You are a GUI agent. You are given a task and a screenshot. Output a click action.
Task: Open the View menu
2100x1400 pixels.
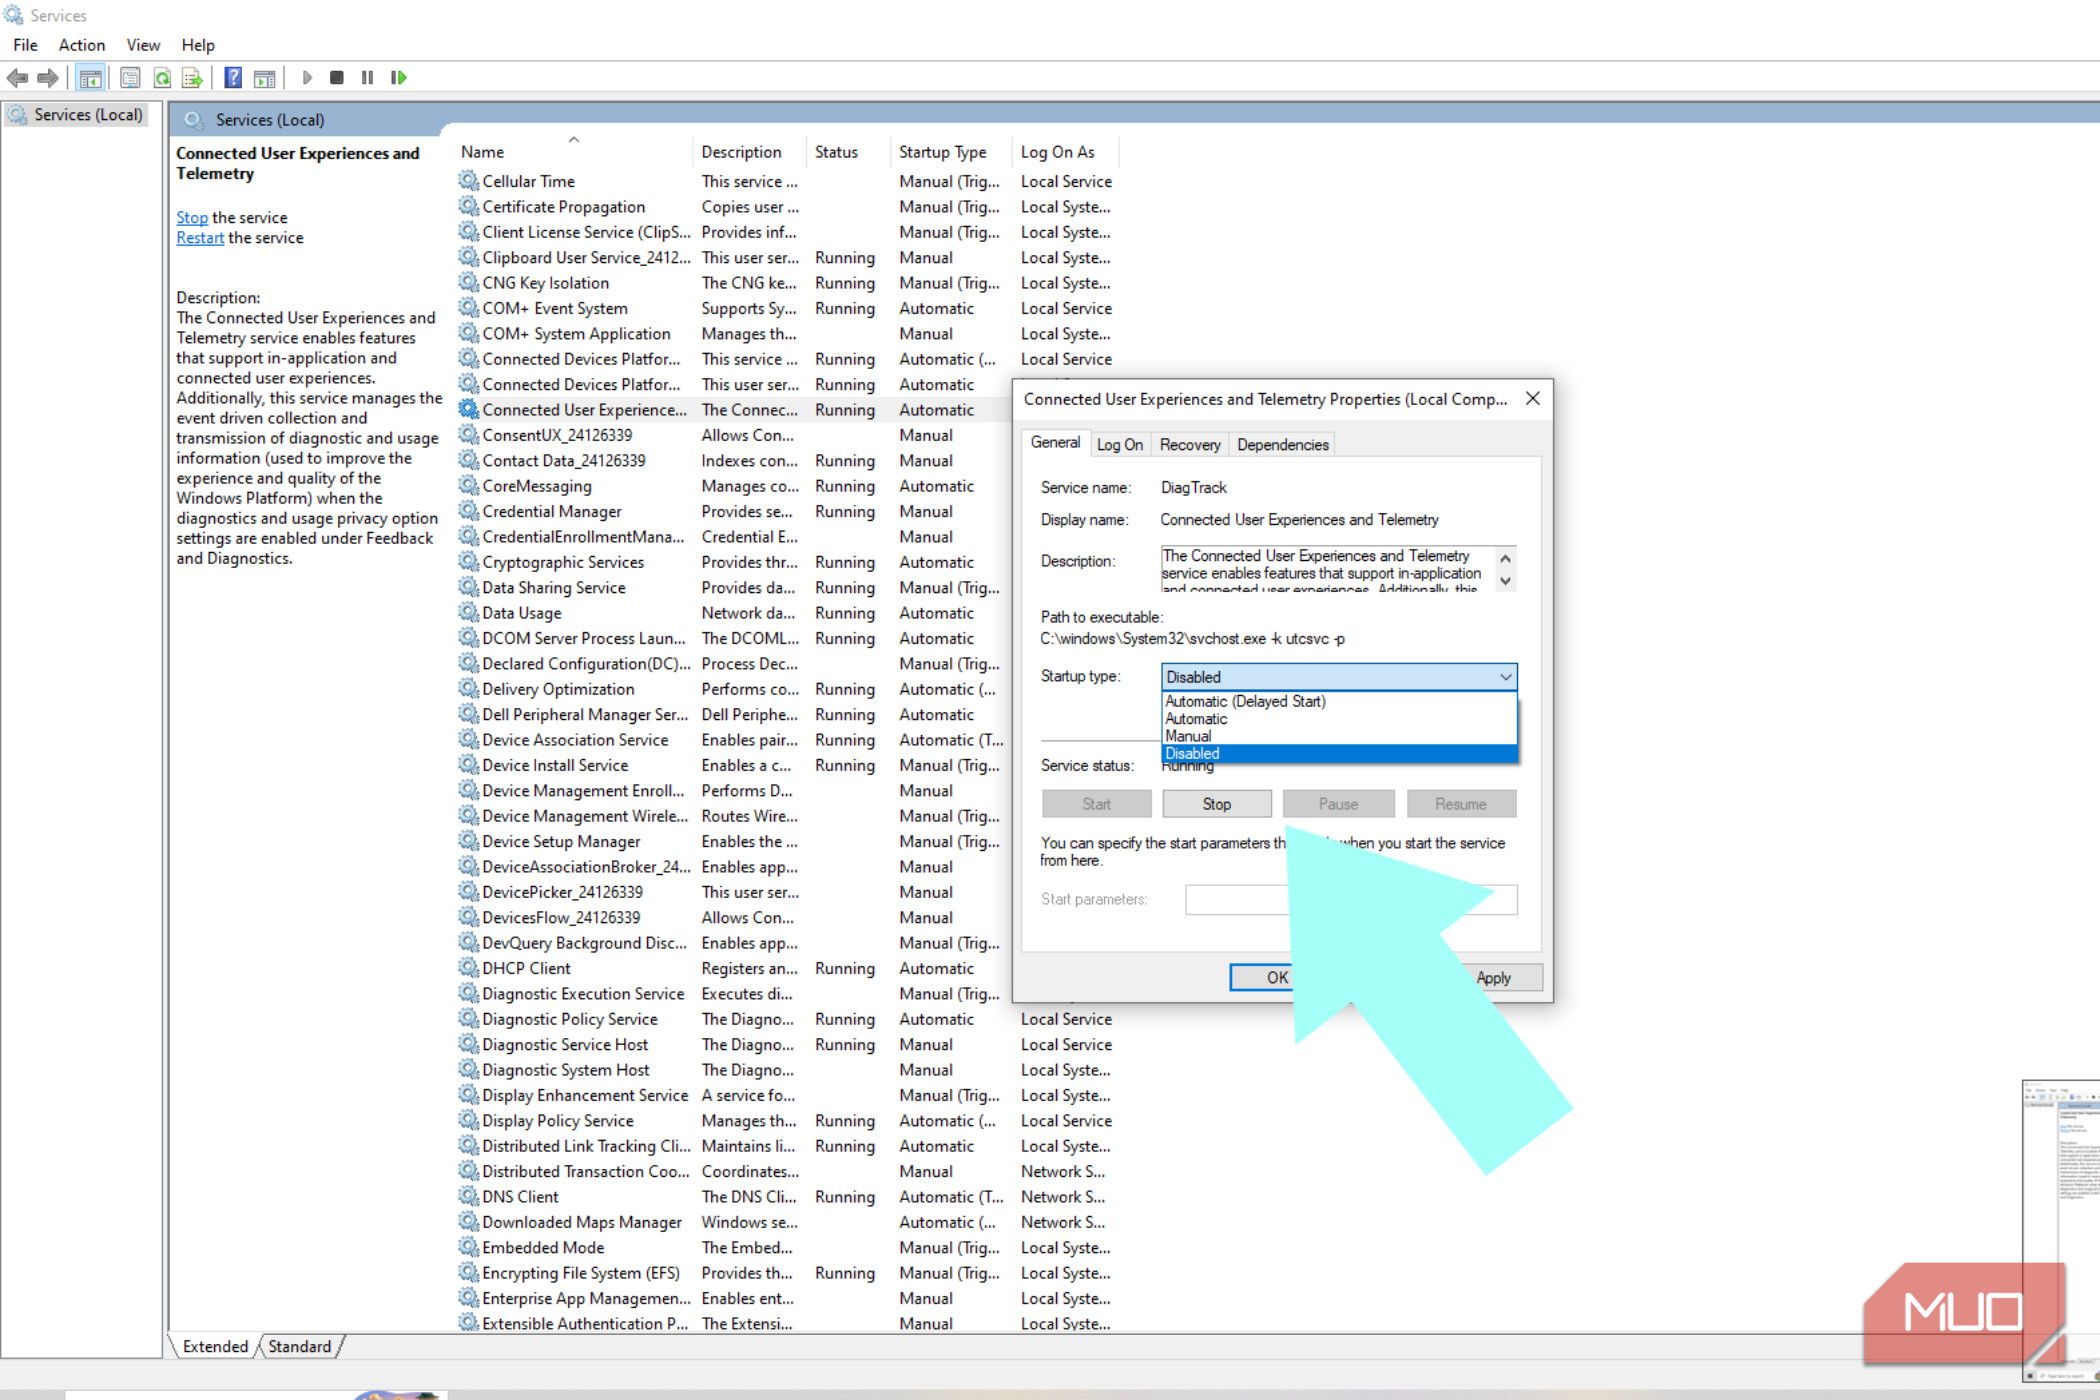143,45
